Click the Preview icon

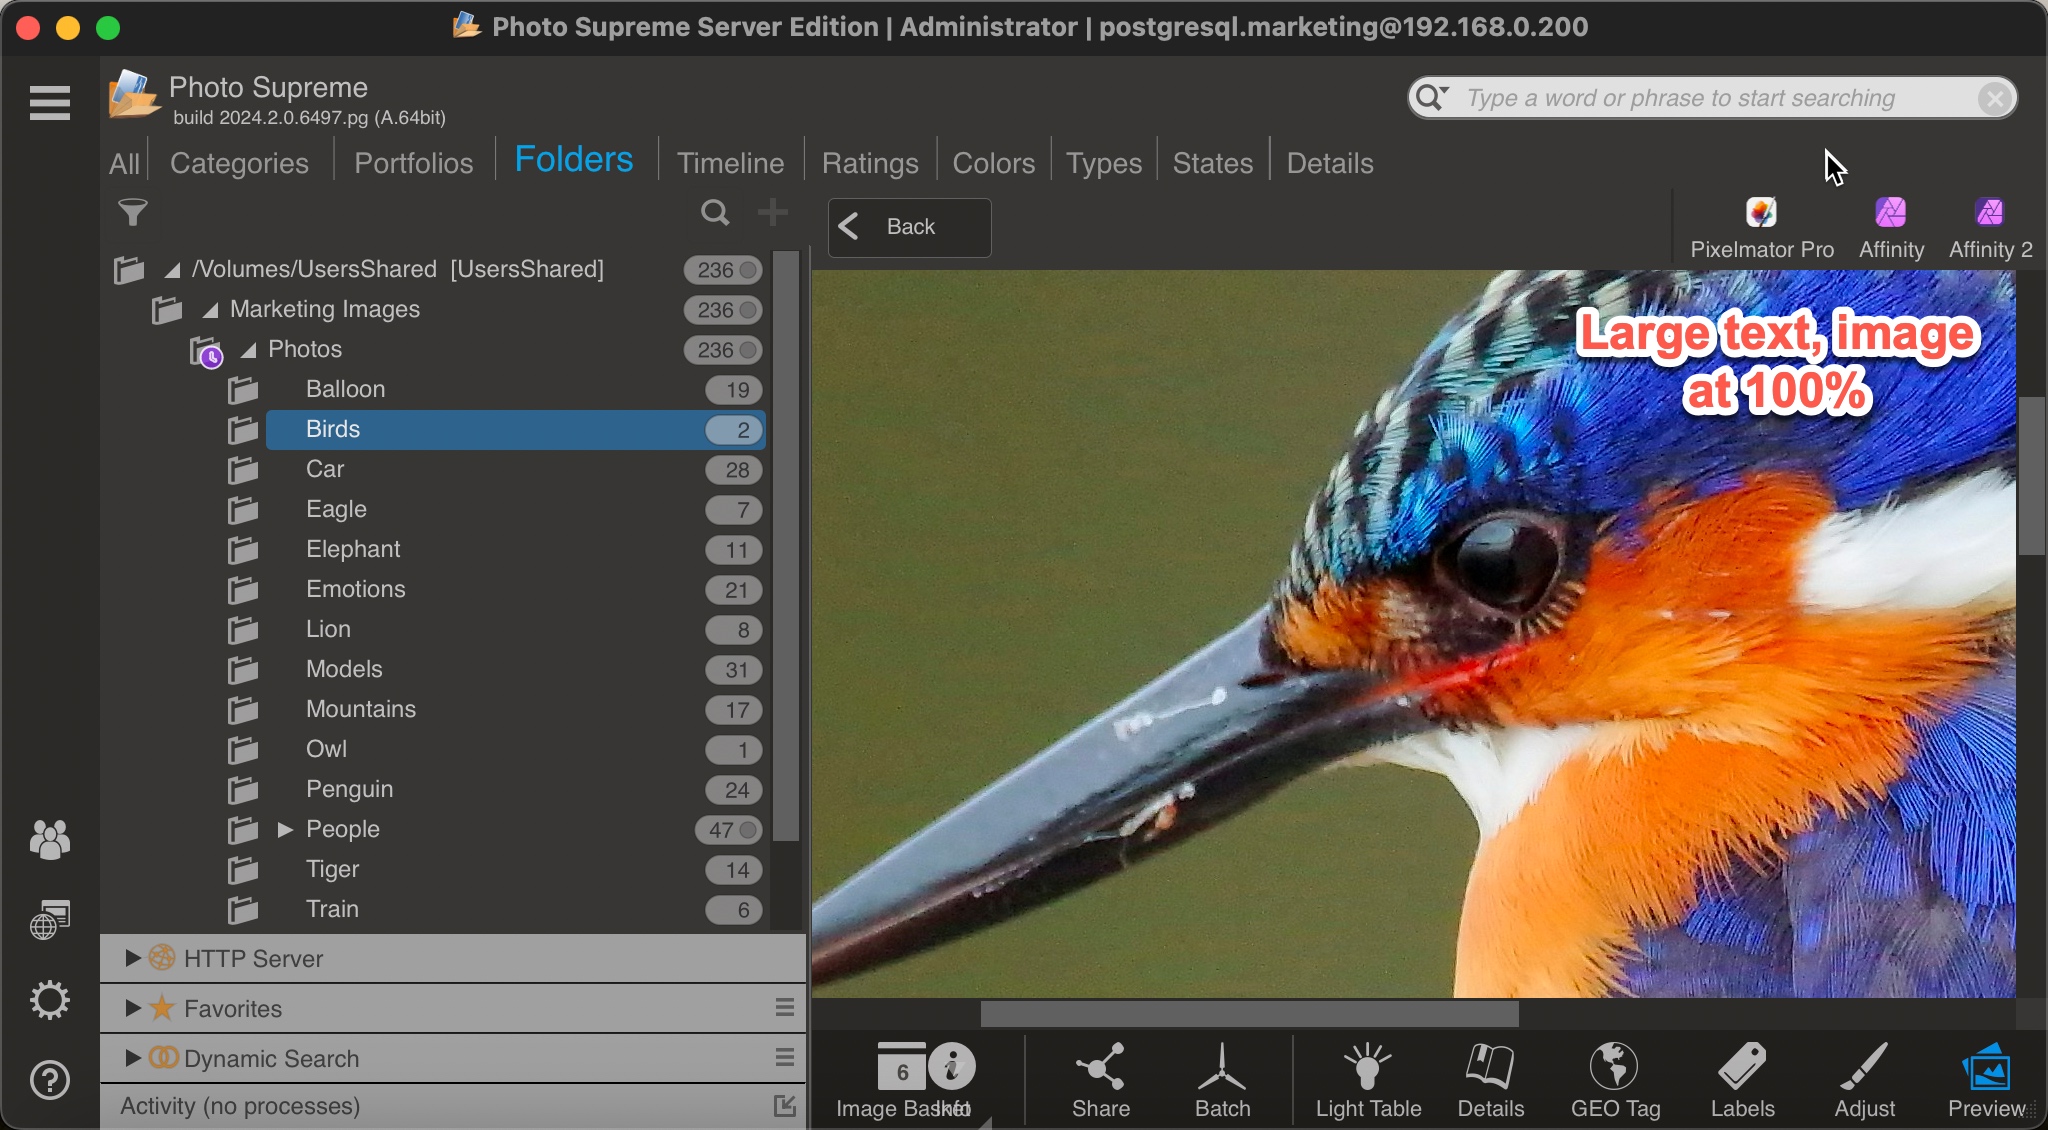coord(1986,1080)
